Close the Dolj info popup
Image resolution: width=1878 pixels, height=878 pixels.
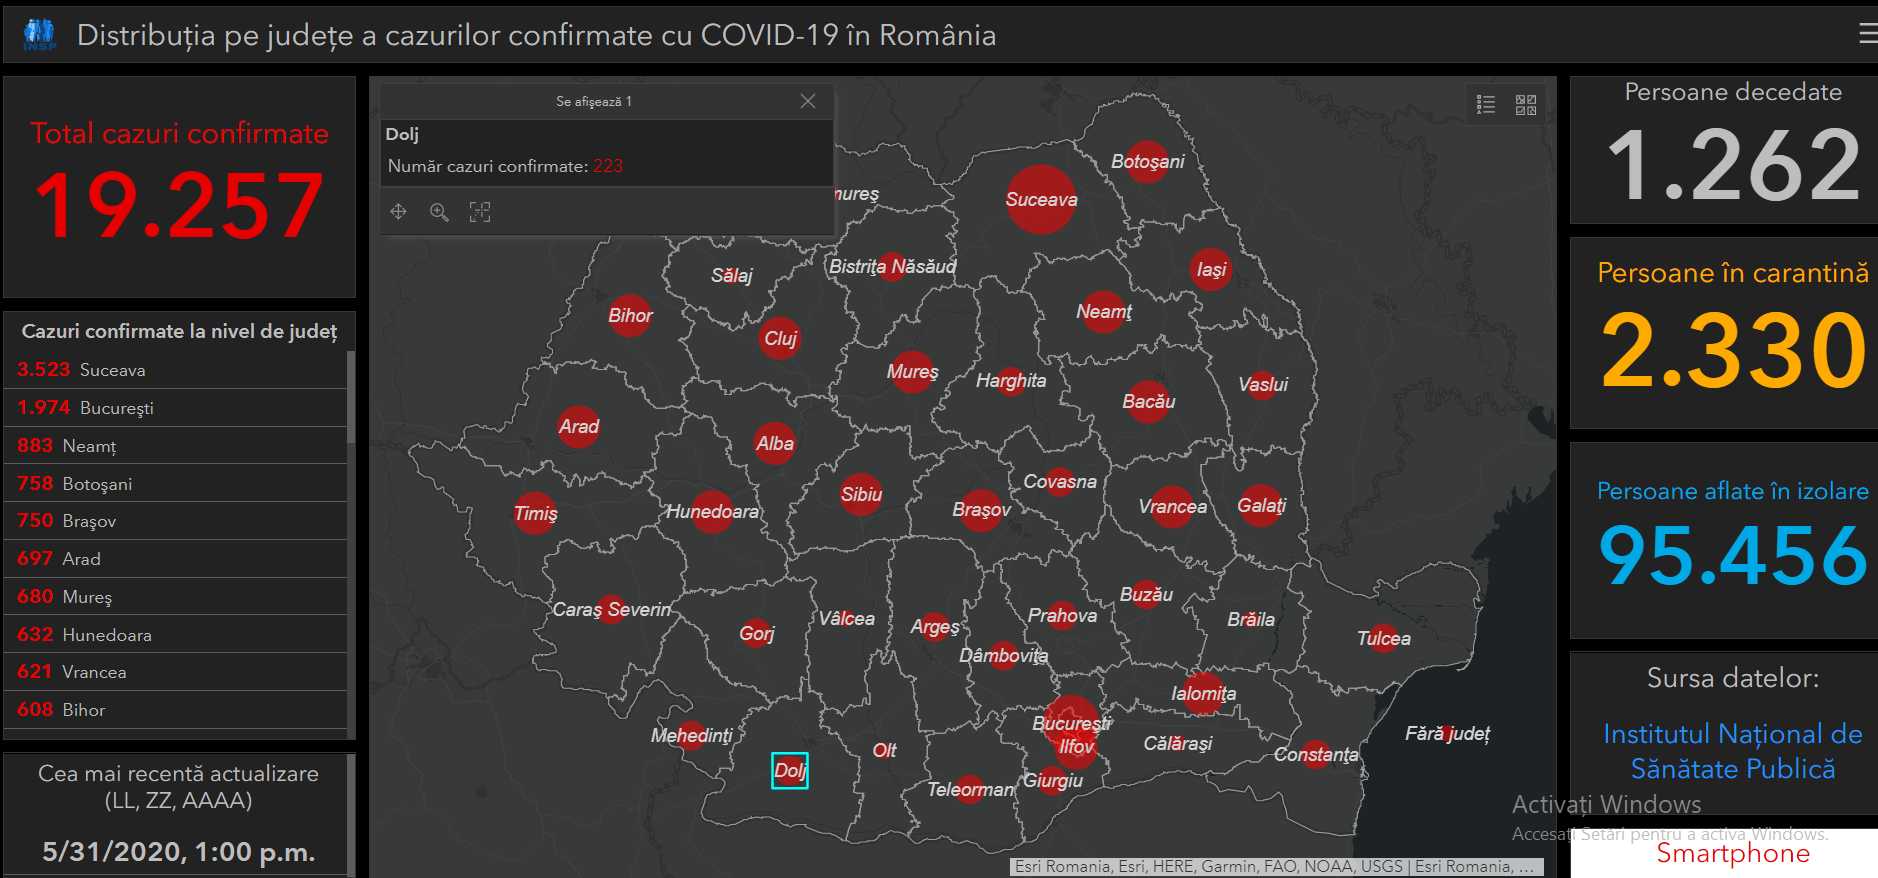[x=808, y=101]
